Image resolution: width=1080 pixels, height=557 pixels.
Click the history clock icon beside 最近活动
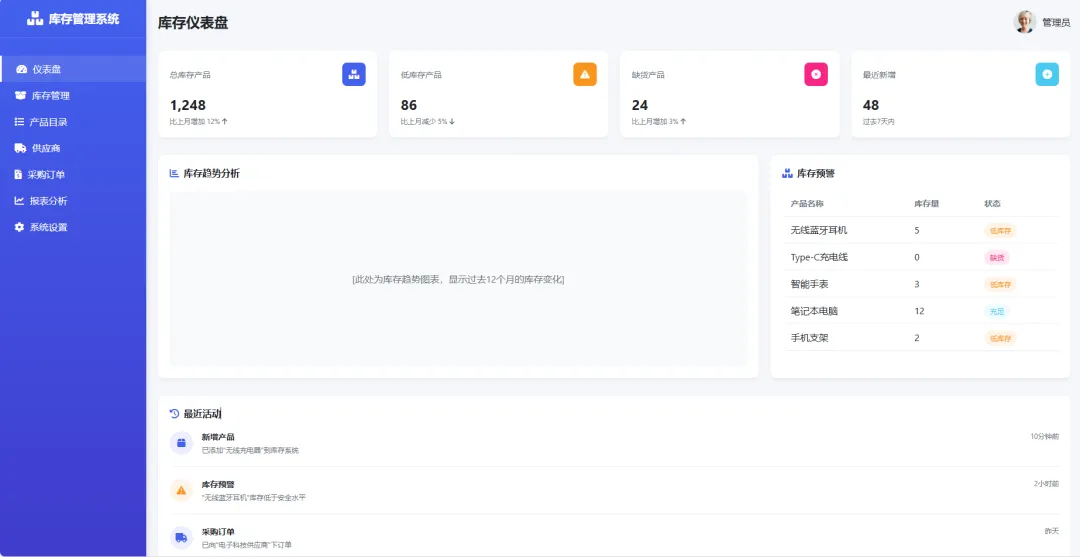(x=174, y=414)
